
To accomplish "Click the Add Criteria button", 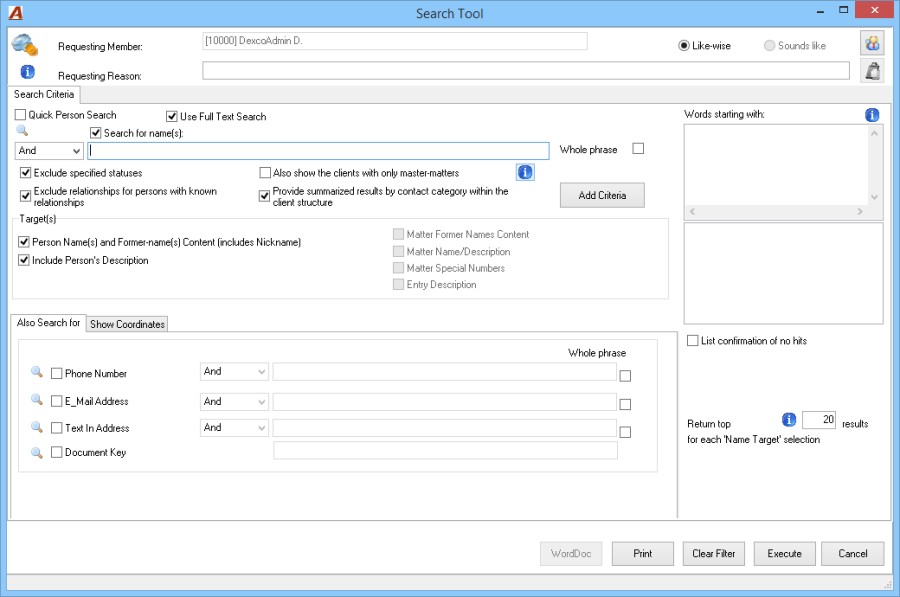I will click(x=602, y=195).
